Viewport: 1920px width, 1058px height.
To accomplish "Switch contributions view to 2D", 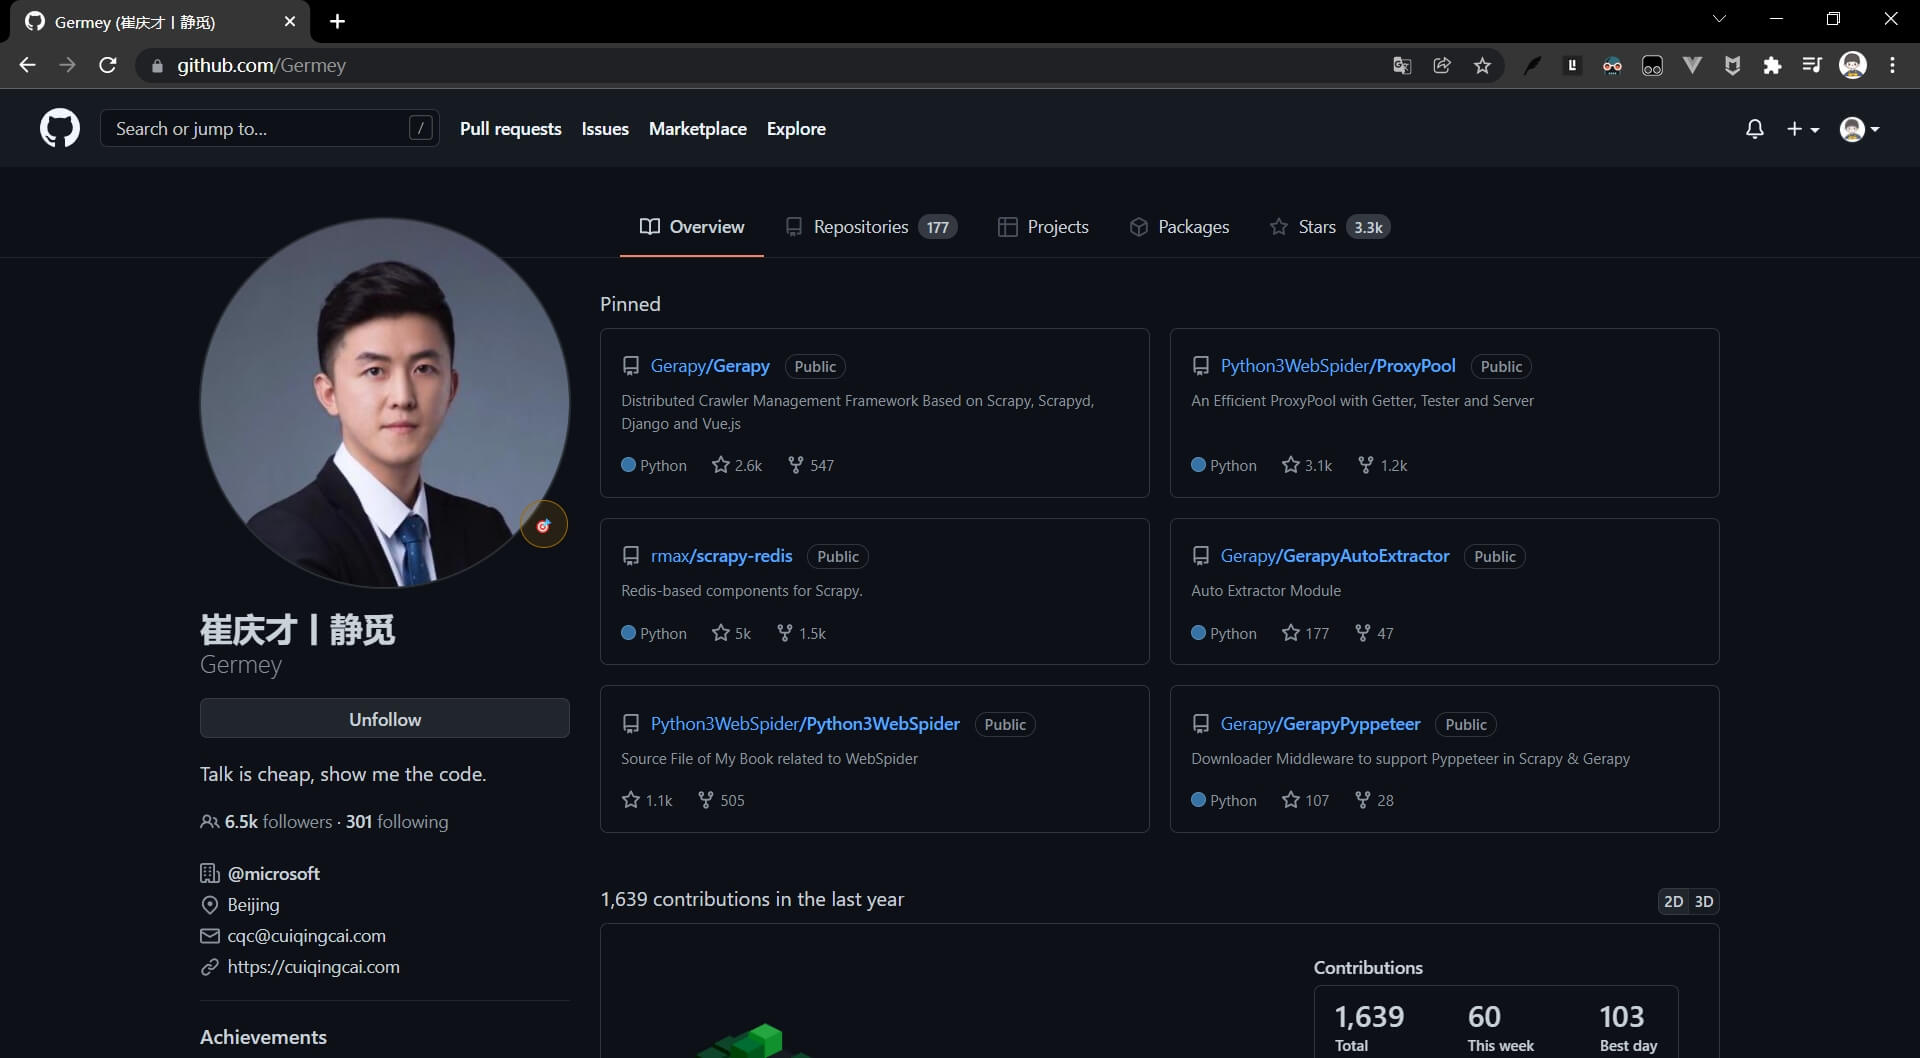I will click(1673, 901).
